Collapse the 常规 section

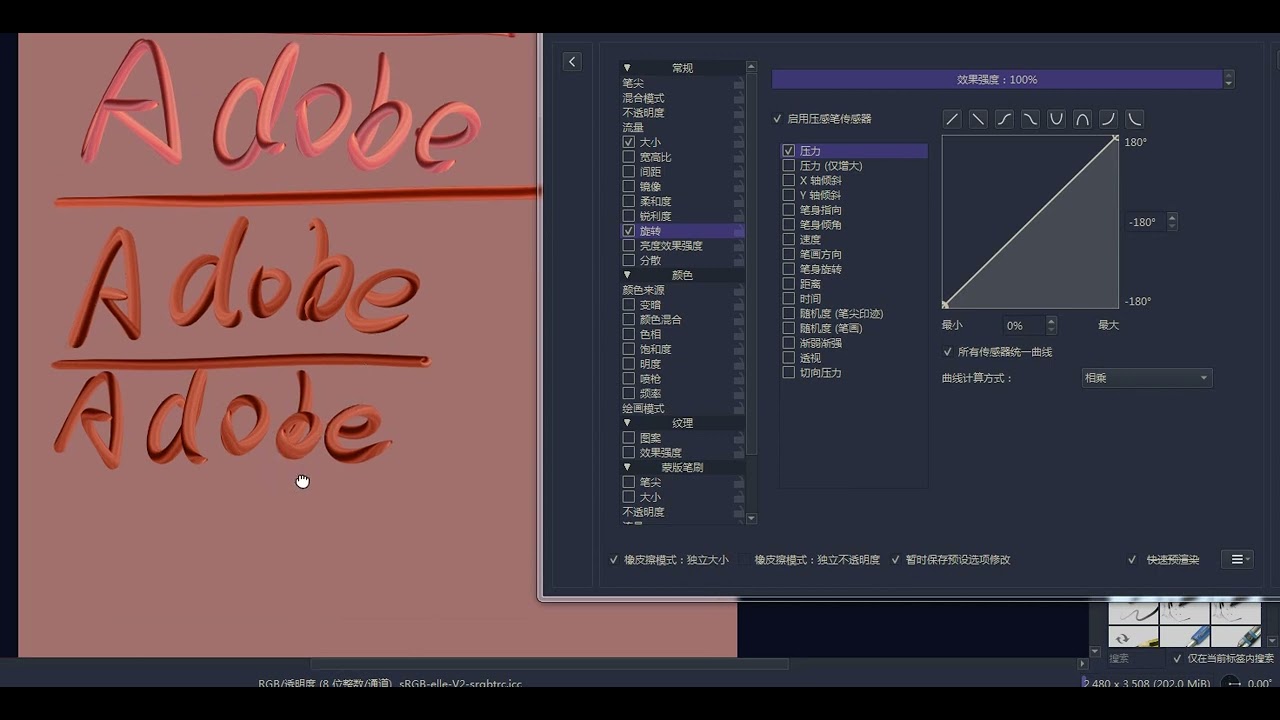[x=627, y=68]
